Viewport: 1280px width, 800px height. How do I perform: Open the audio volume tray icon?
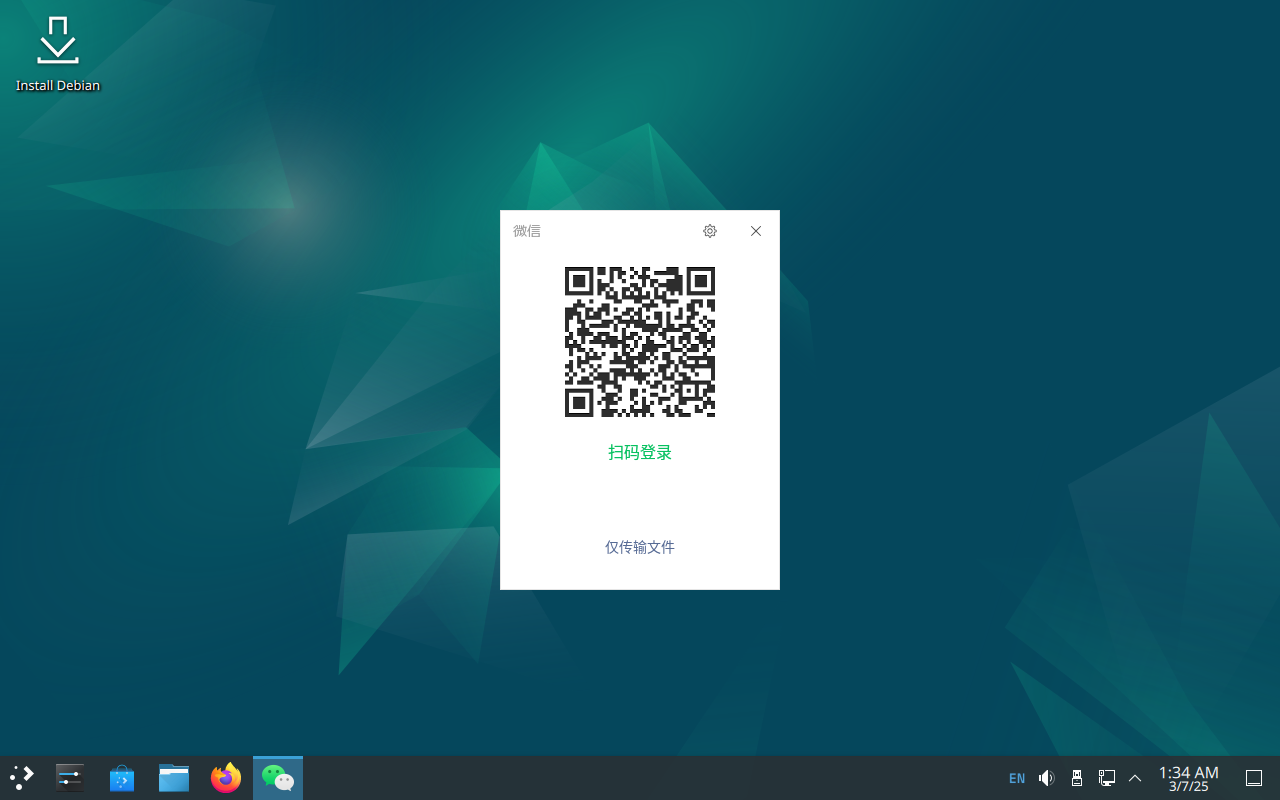click(1047, 778)
